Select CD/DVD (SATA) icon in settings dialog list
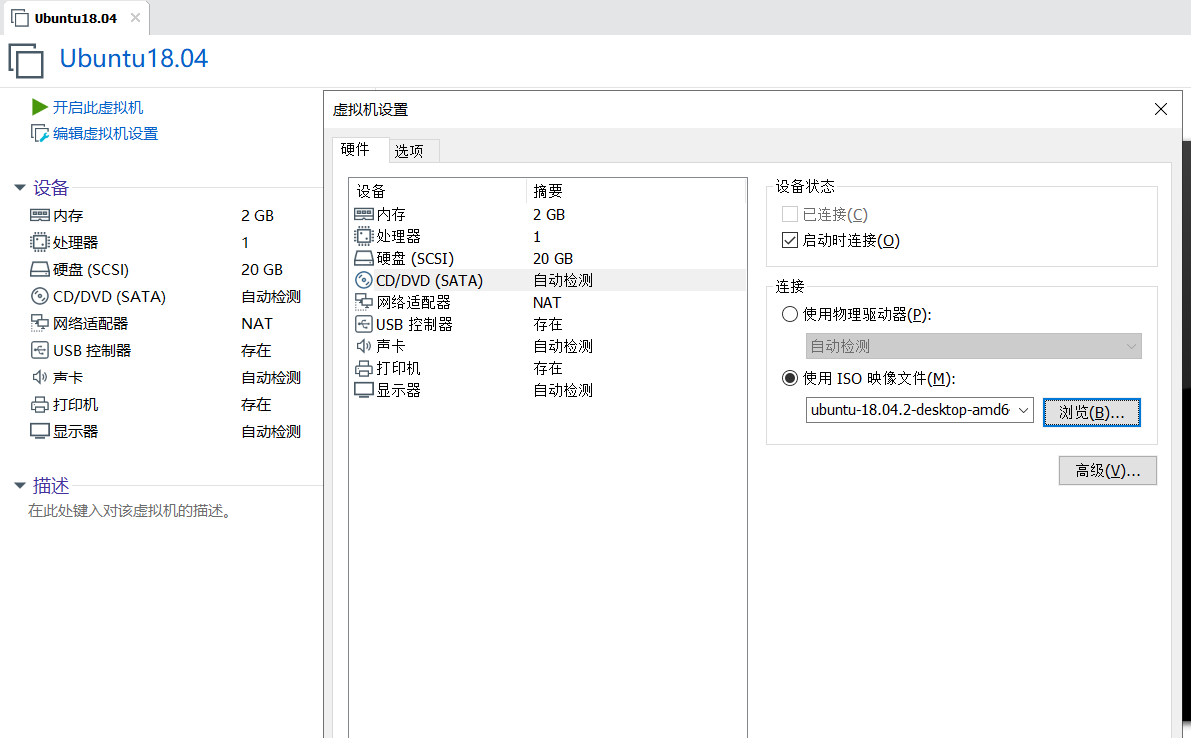Viewport: 1191px width, 738px height. click(364, 280)
